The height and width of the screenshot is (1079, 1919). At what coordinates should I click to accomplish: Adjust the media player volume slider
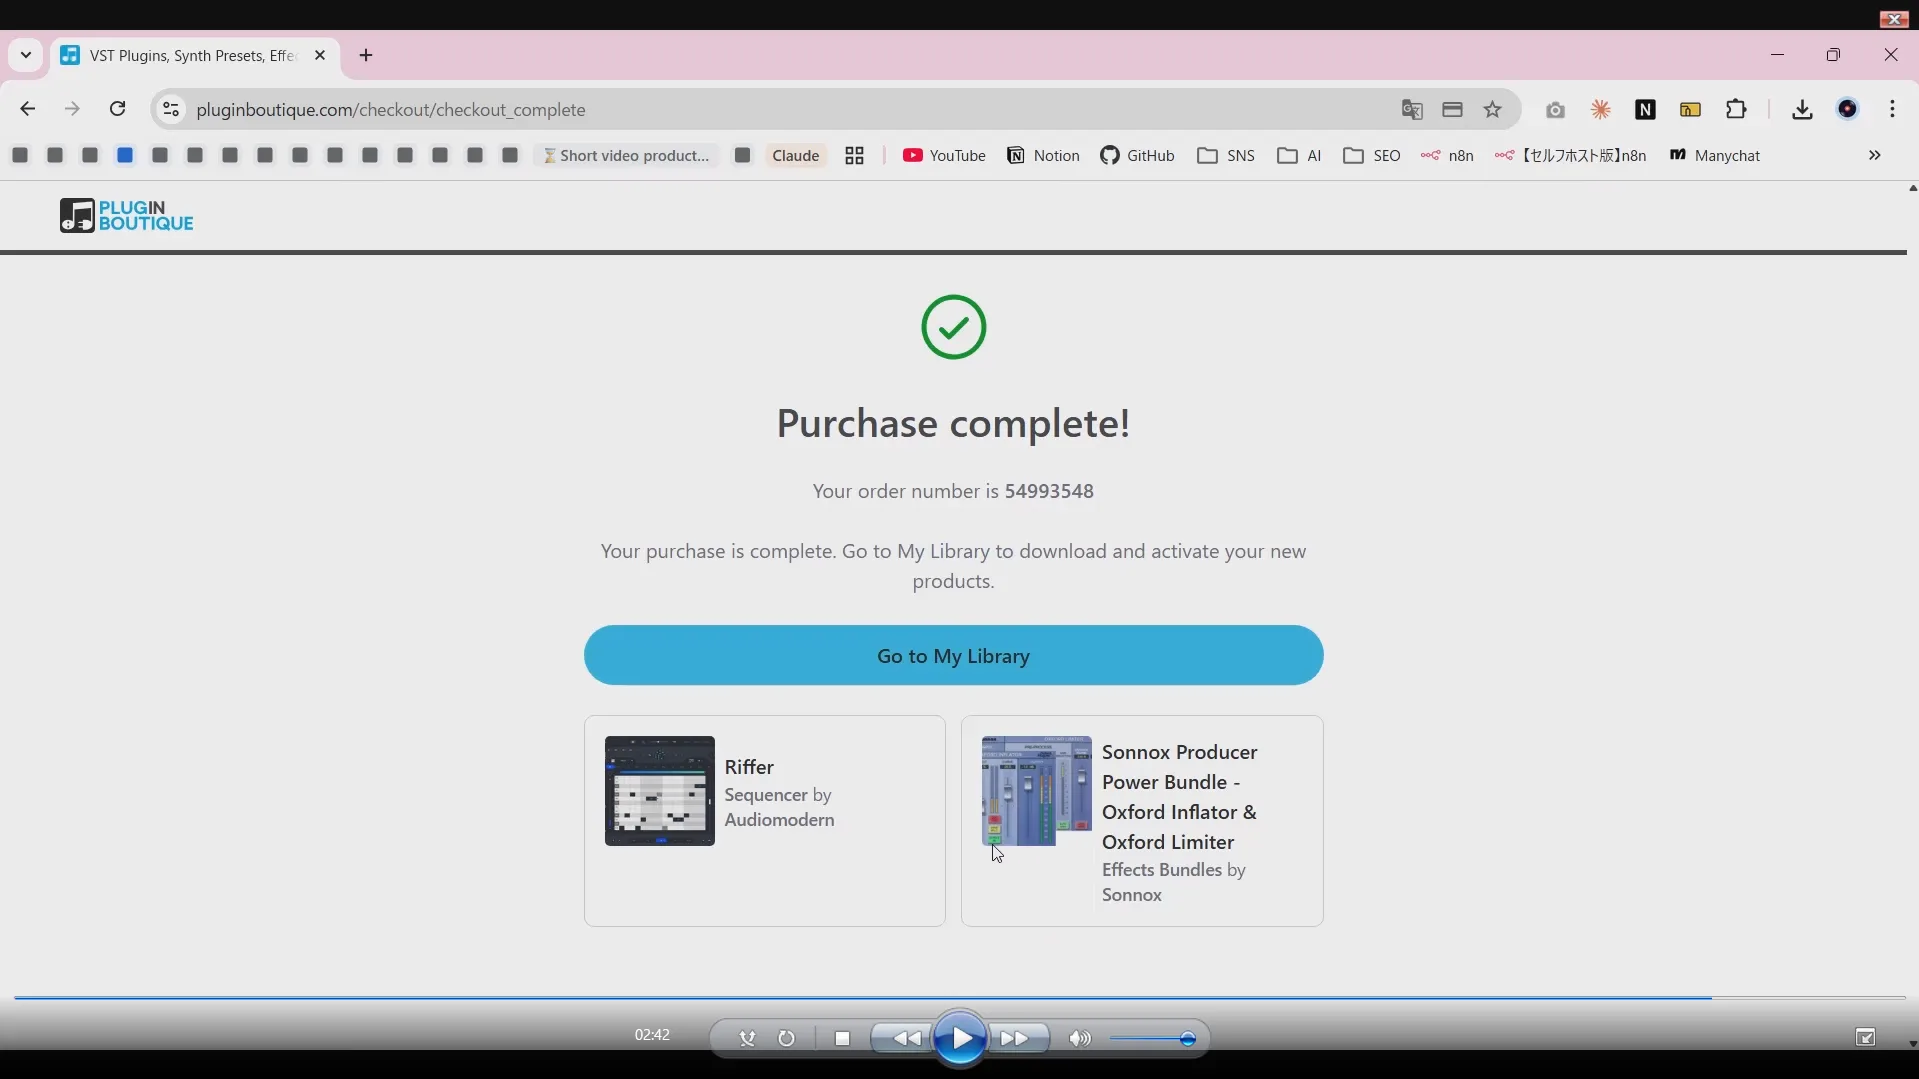pyautogui.click(x=1158, y=1040)
